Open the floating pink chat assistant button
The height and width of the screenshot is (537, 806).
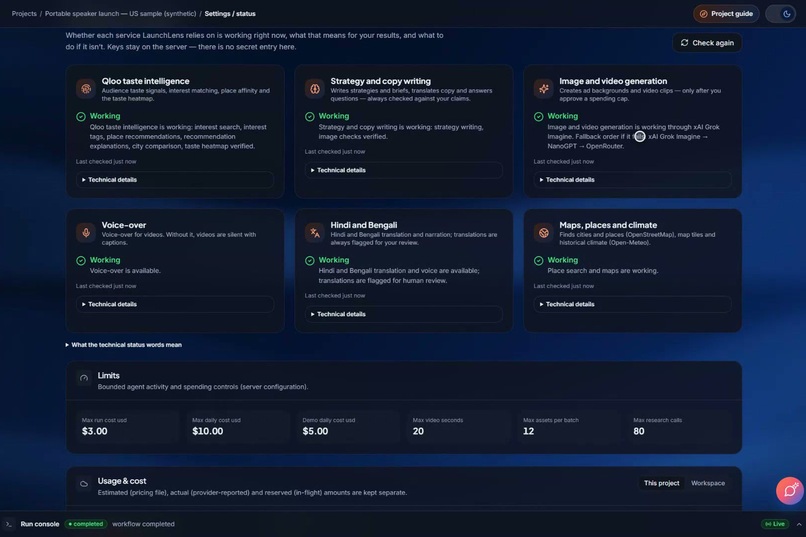(x=790, y=491)
